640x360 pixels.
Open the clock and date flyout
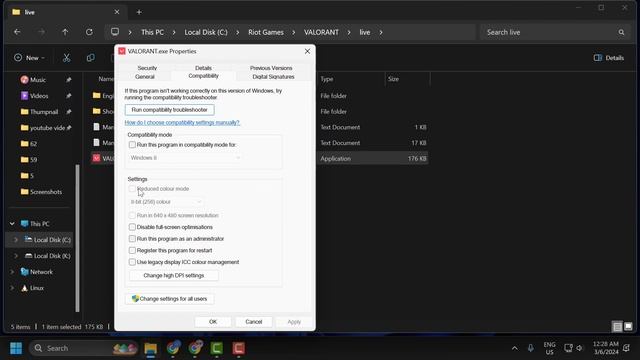click(x=606, y=348)
